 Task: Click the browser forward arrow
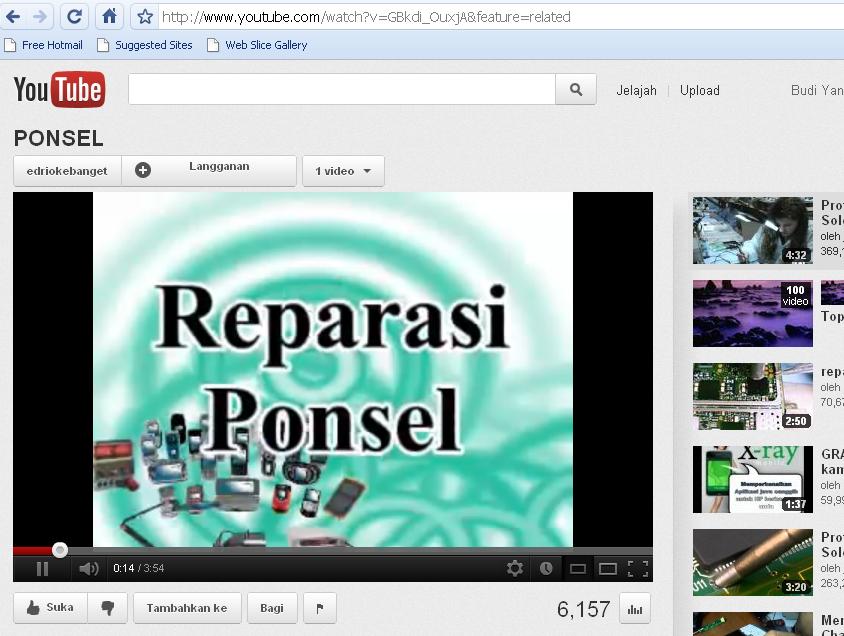point(39,17)
